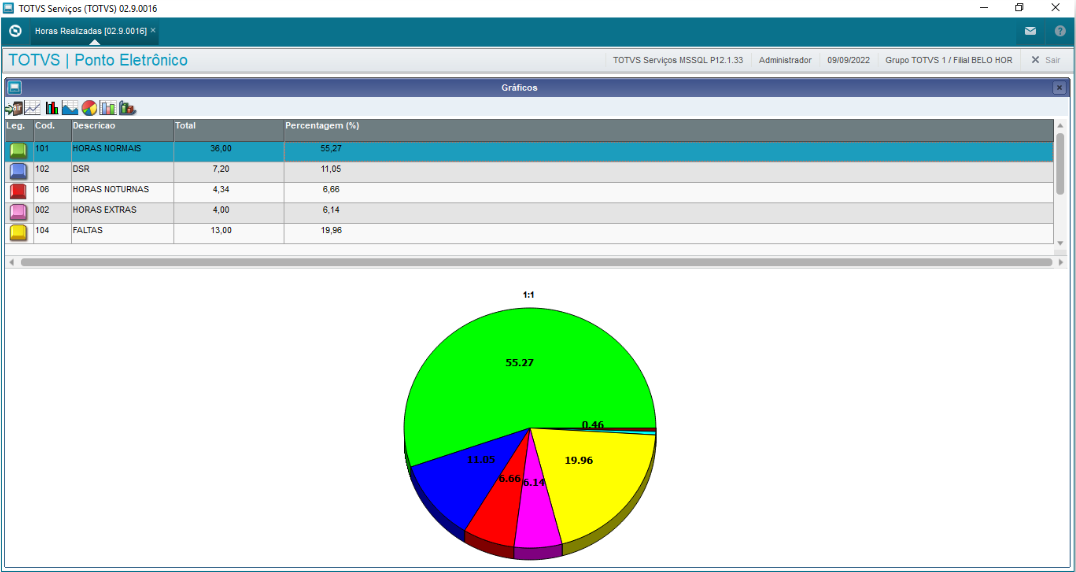Choose the area chart icon
The image size is (1076, 572).
(x=70, y=108)
